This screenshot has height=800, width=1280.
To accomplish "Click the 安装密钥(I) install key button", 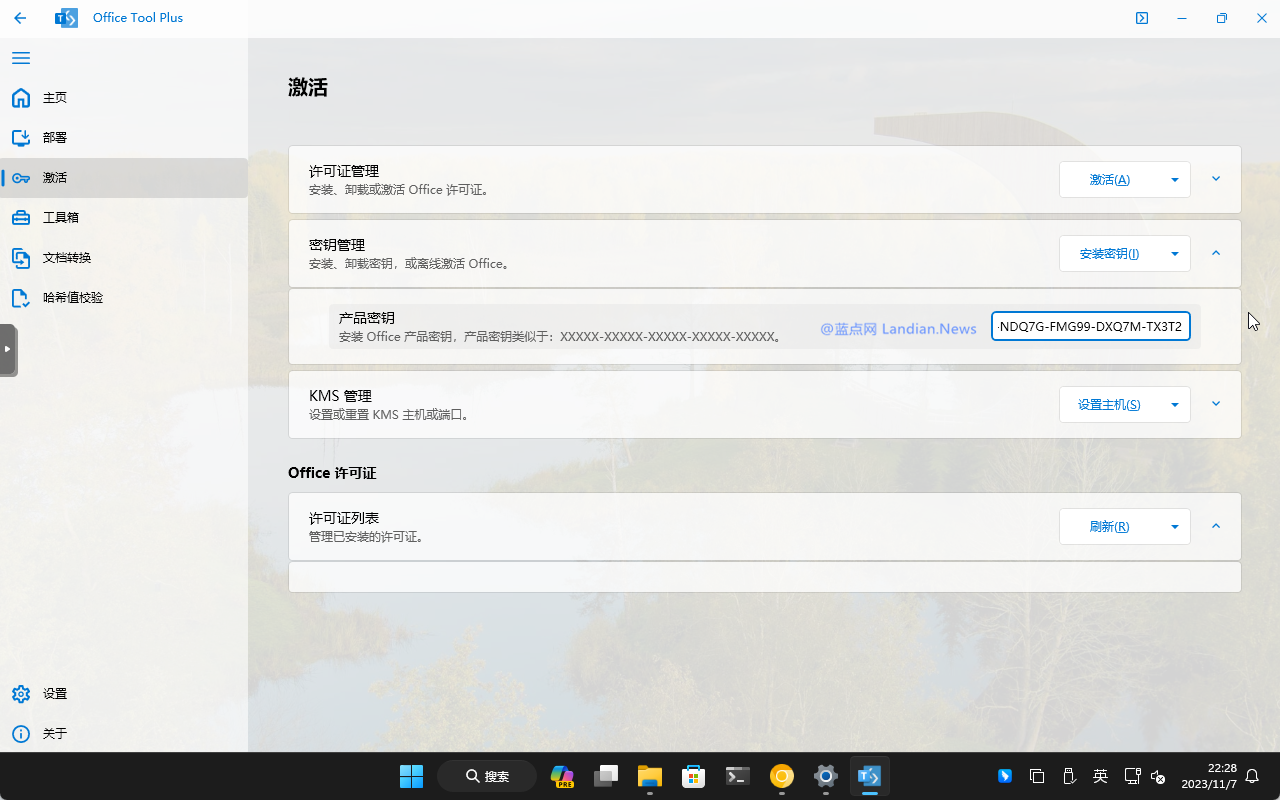I will 1109,254.
